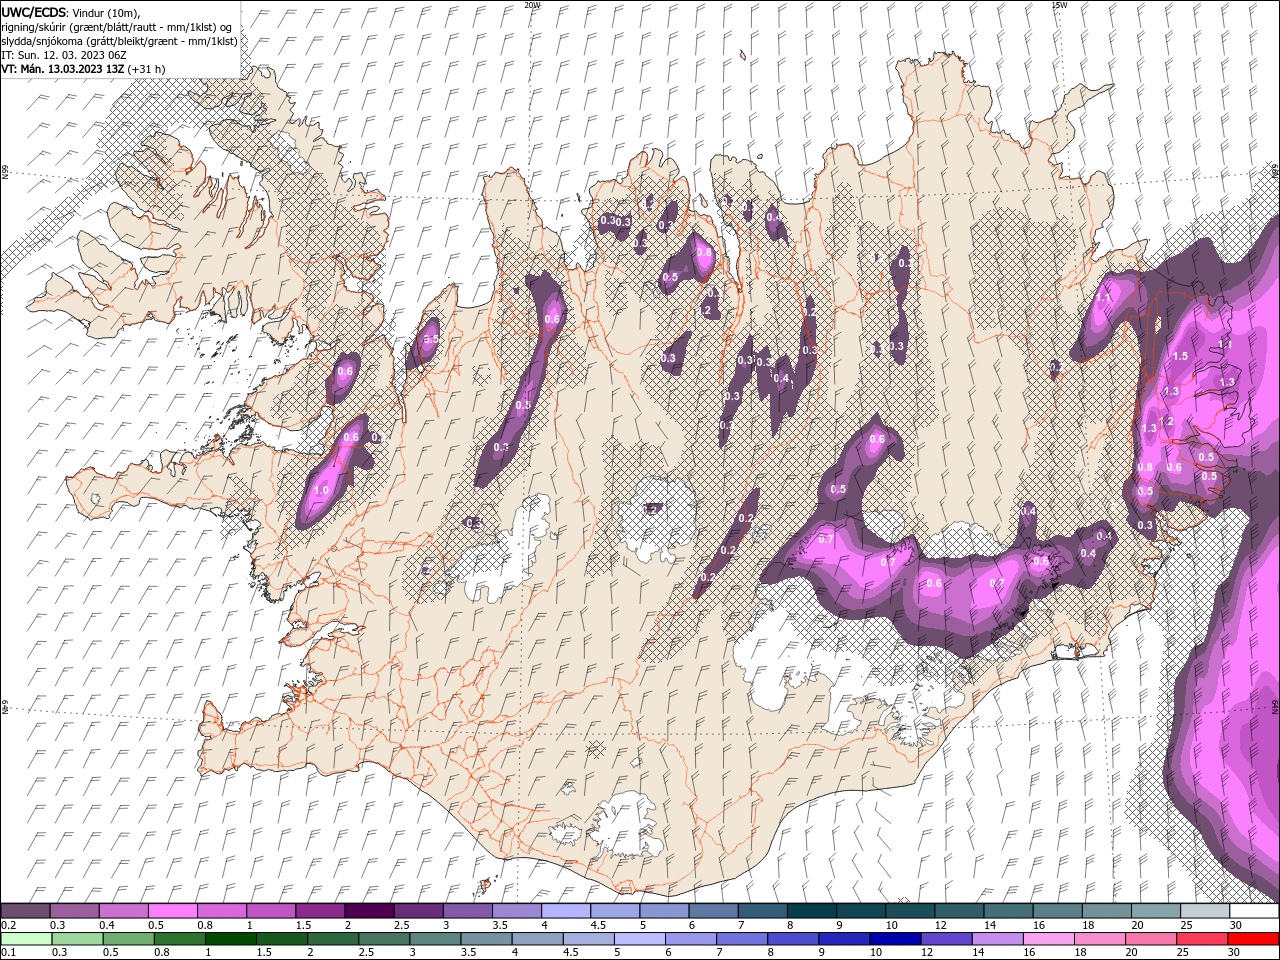The height and width of the screenshot is (960, 1280).
Task: Select the dark navy blue legend swatch
Action: coord(895,938)
